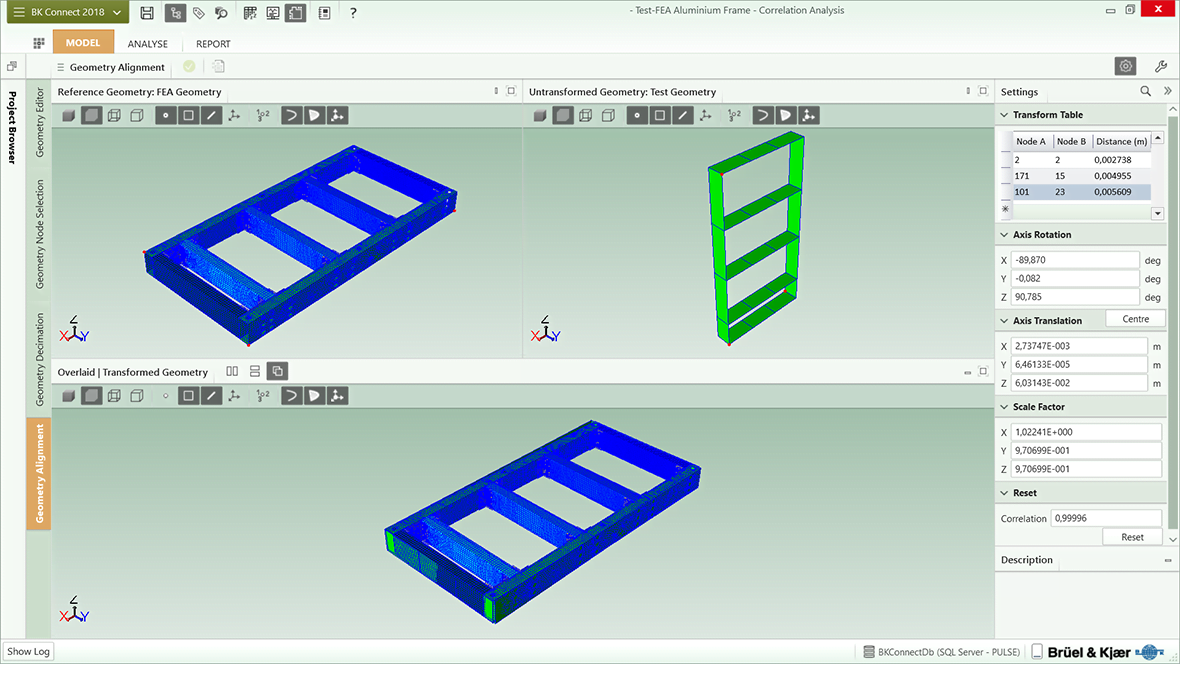The image size is (1180, 674).
Task: Click the Axis Rotation X input field
Action: coord(1074,260)
